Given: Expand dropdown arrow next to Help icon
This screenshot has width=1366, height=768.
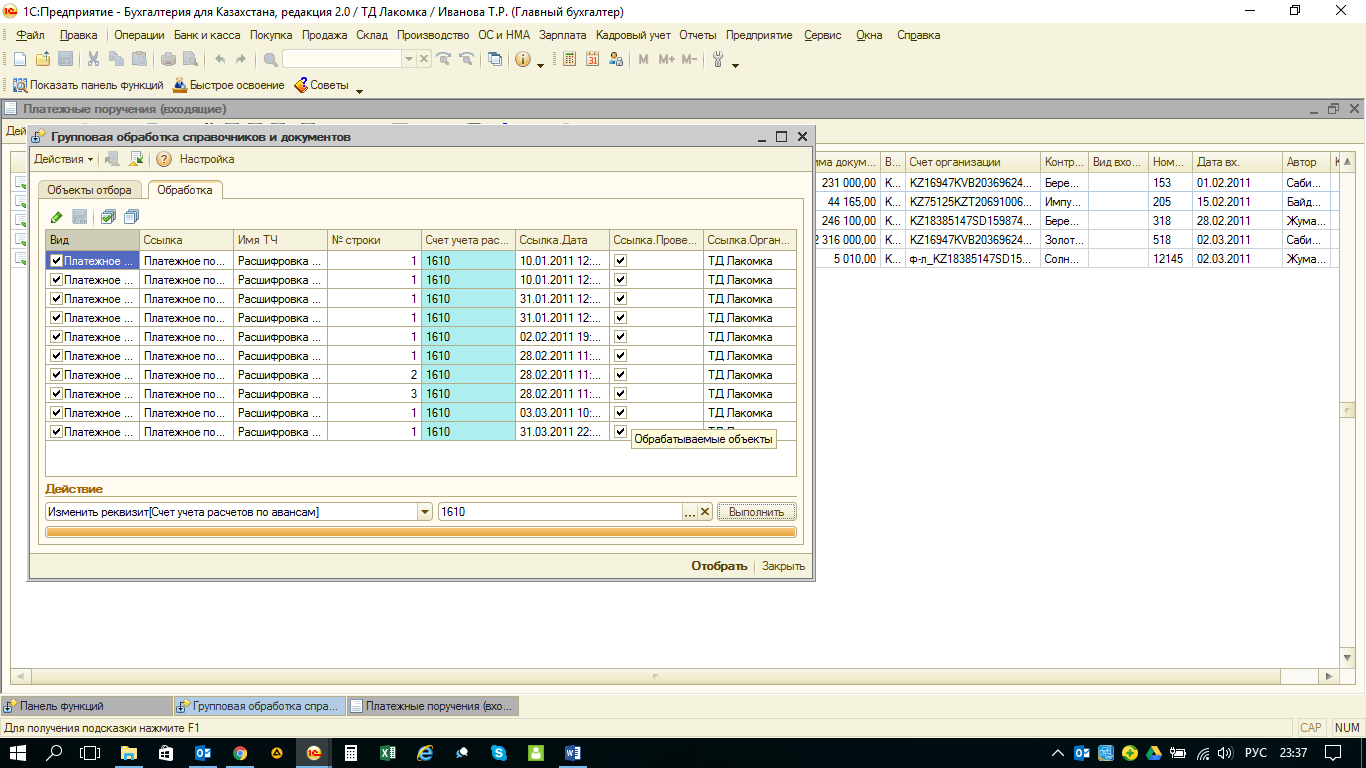Looking at the screenshot, I should [x=541, y=65].
